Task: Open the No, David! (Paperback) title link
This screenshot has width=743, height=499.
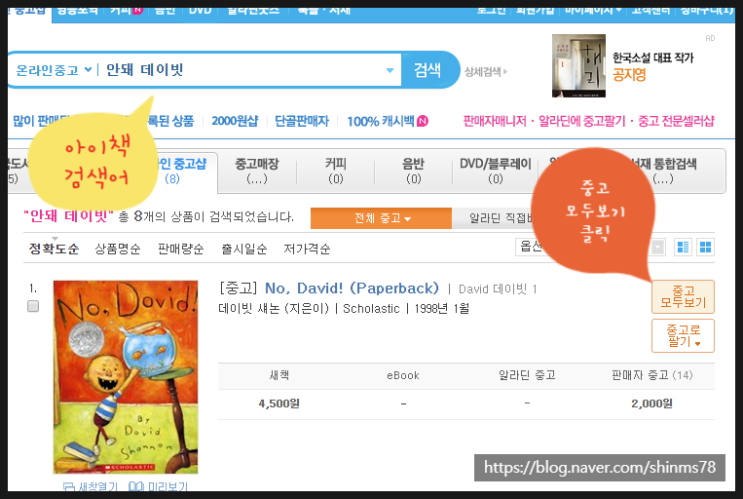Action: click(x=352, y=288)
